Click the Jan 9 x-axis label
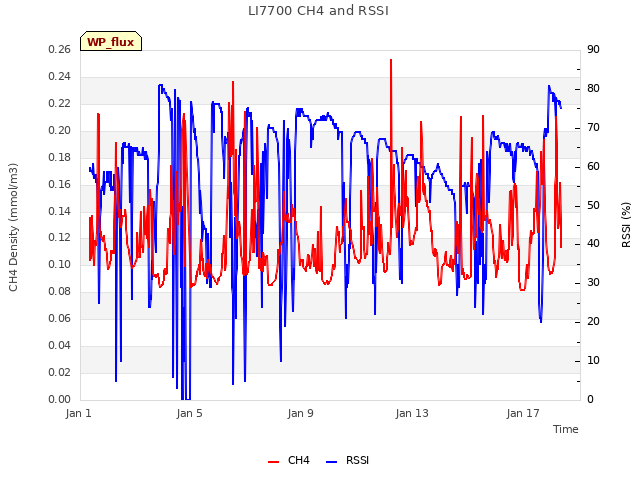This screenshot has height=480, width=640. pyautogui.click(x=300, y=413)
